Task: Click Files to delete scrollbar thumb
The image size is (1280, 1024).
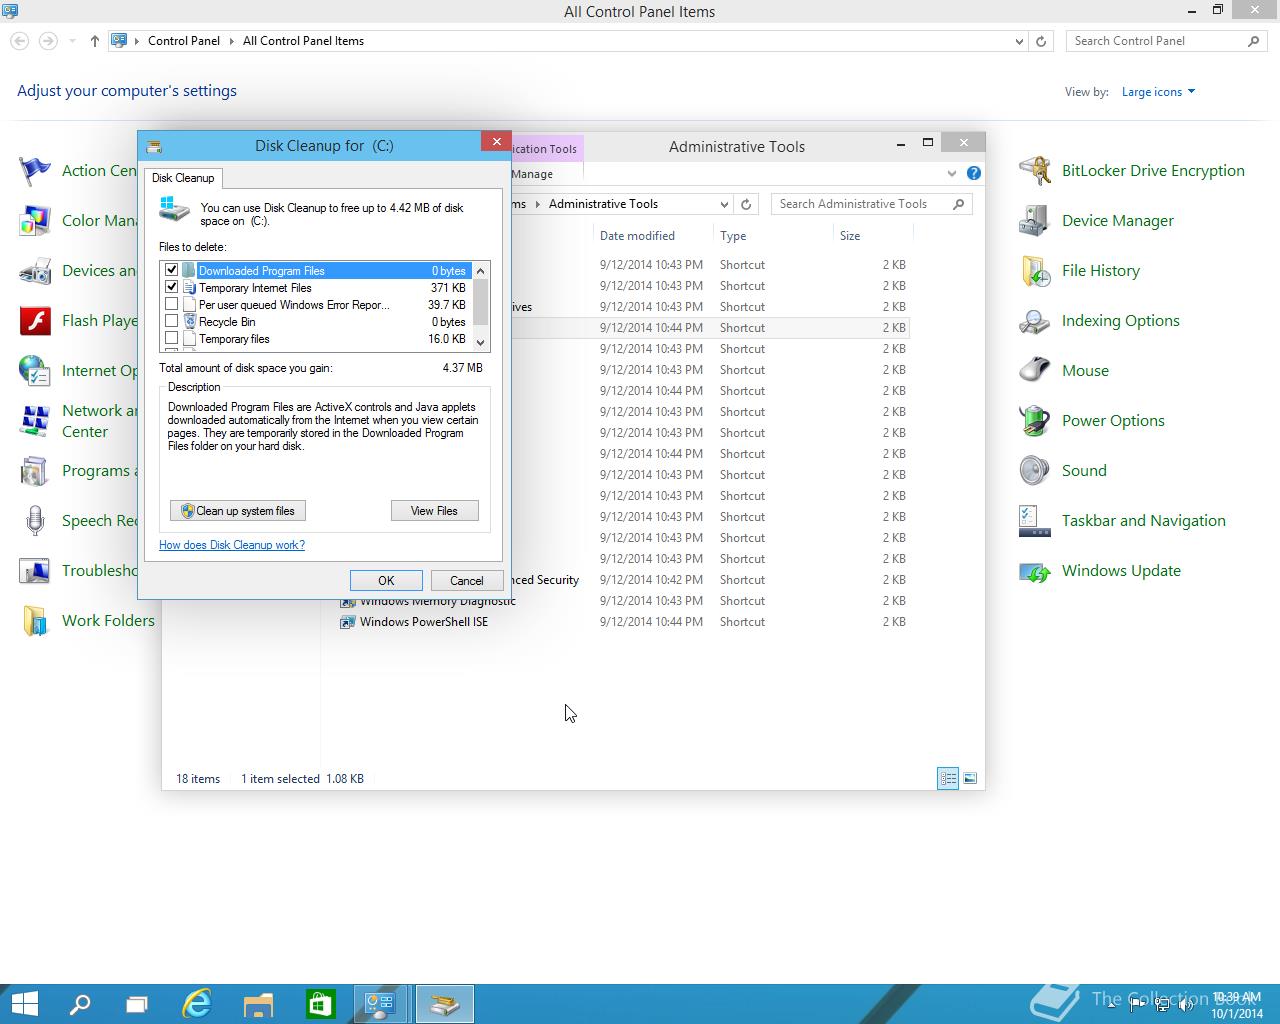Action: [x=481, y=302]
